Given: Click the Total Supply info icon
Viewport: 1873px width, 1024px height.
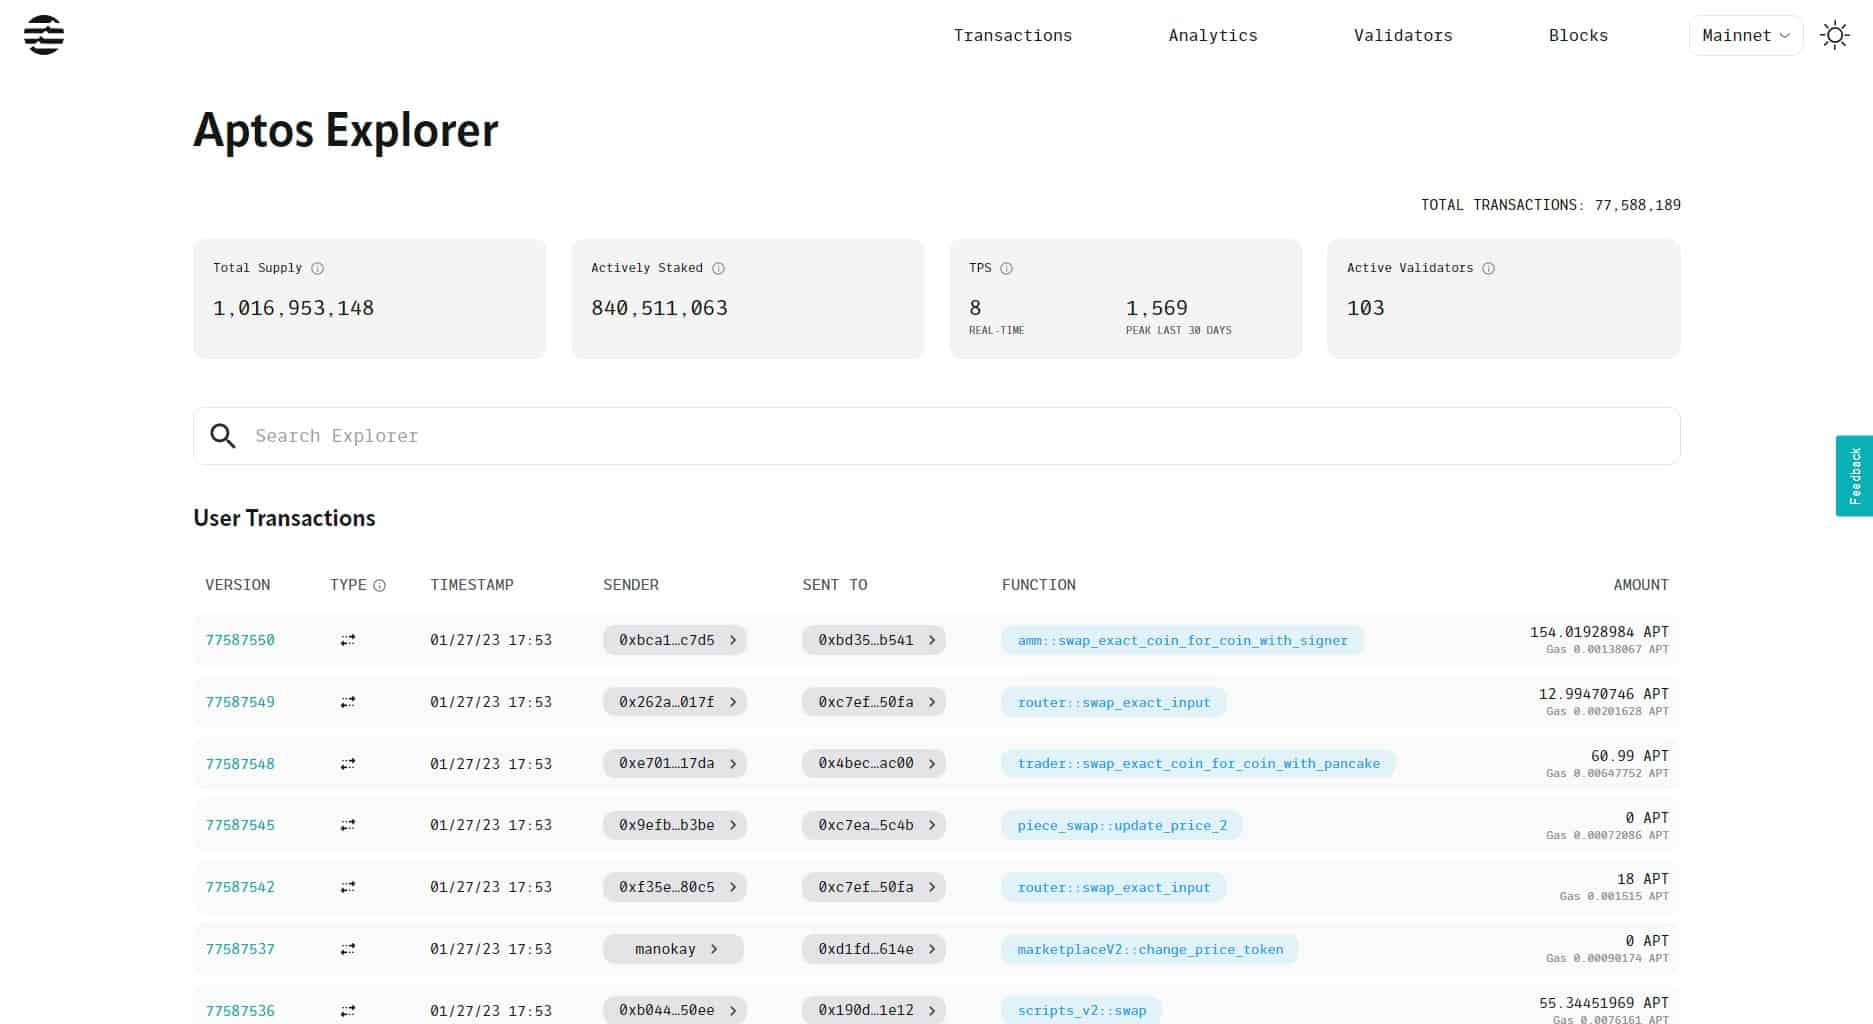Looking at the screenshot, I should pyautogui.click(x=318, y=268).
